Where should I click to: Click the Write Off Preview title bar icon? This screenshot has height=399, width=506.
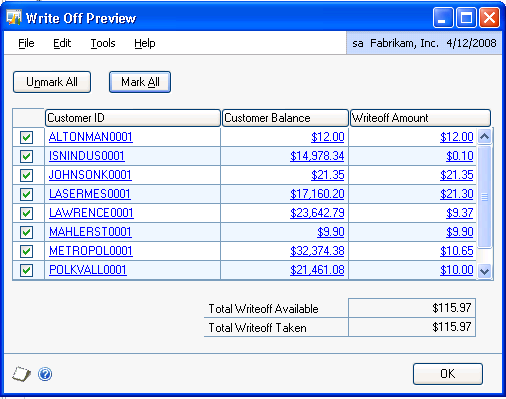coord(14,18)
